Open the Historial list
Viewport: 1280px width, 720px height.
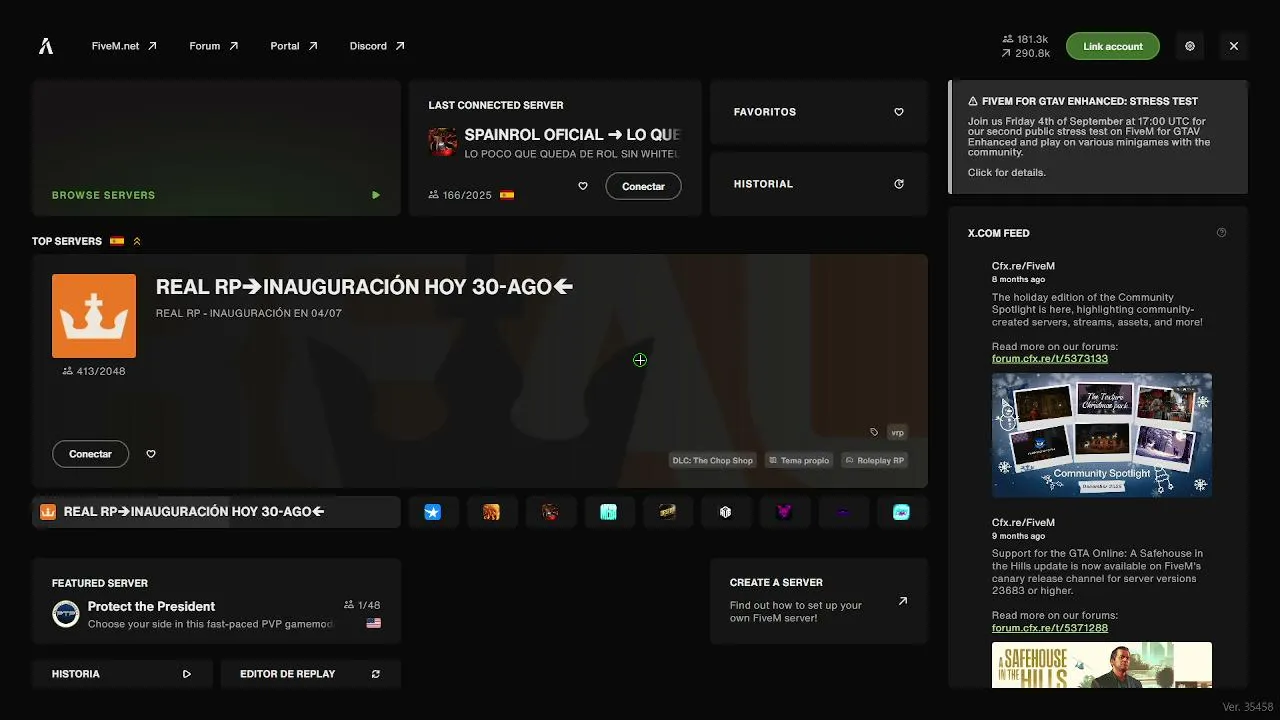(x=819, y=184)
